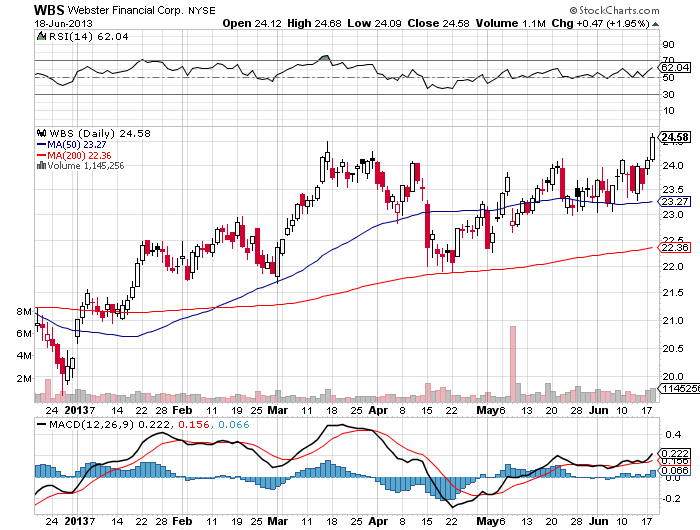Viewport: 700px width, 530px height.
Task: Click the Volume 1.1M header value
Action: [x=510, y=23]
